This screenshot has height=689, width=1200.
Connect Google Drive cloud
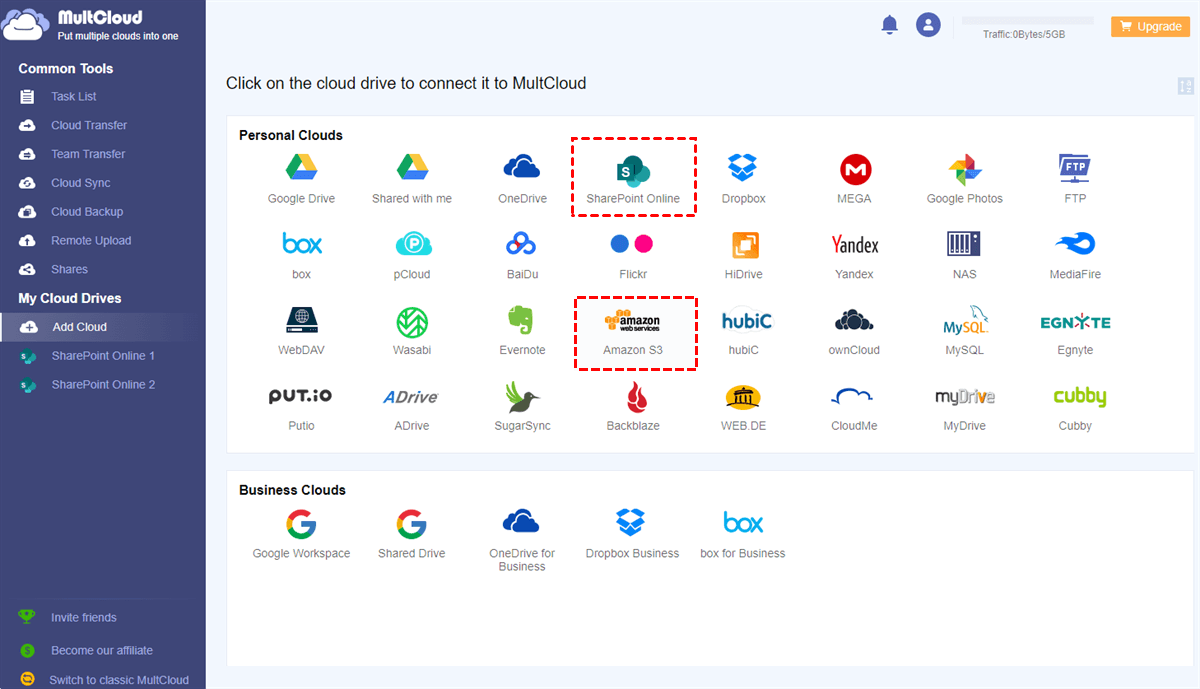point(301,178)
